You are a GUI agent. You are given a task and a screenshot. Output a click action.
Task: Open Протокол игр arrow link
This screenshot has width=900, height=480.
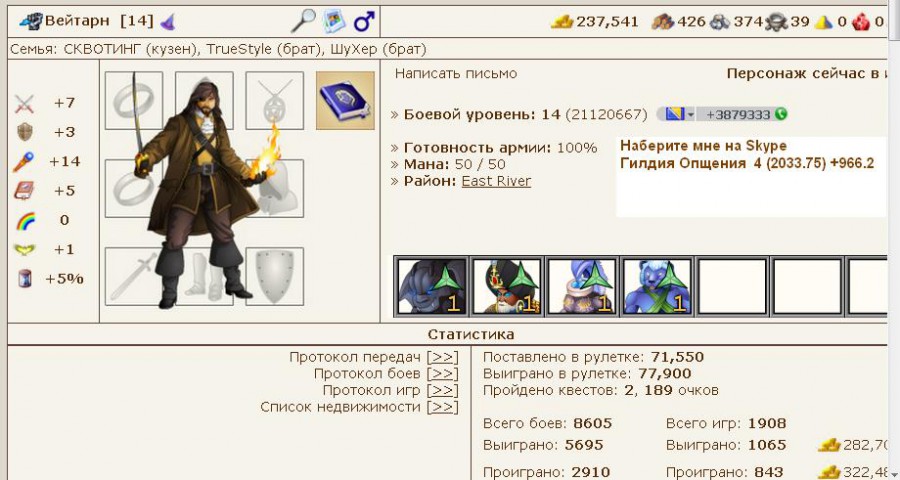point(443,390)
